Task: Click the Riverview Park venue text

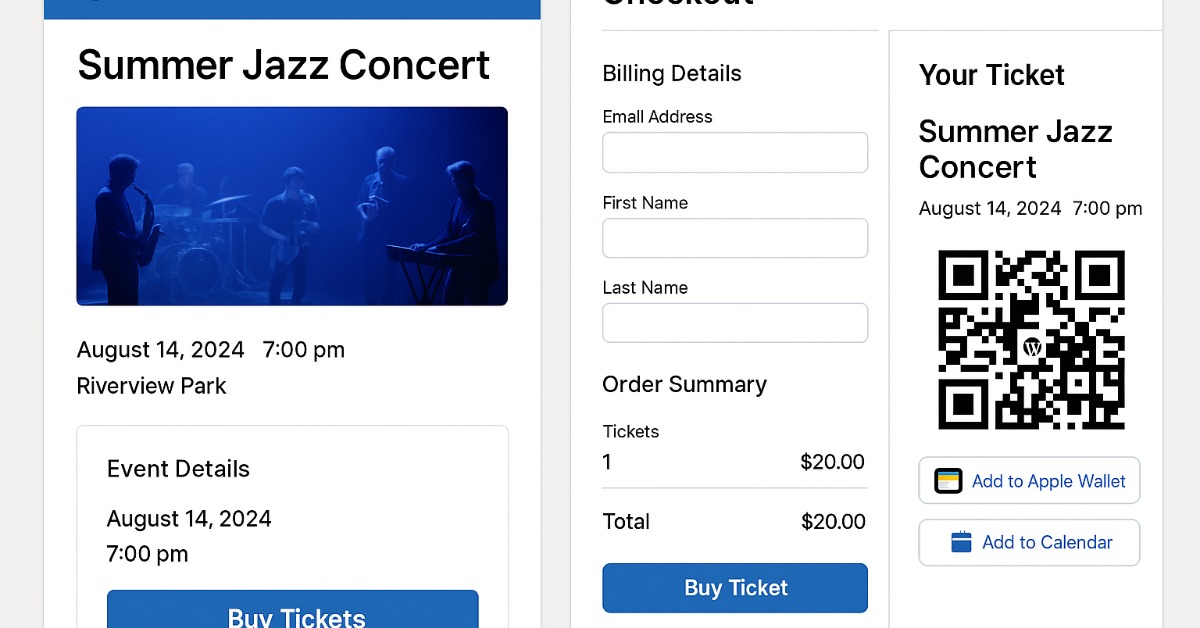Action: (x=152, y=386)
